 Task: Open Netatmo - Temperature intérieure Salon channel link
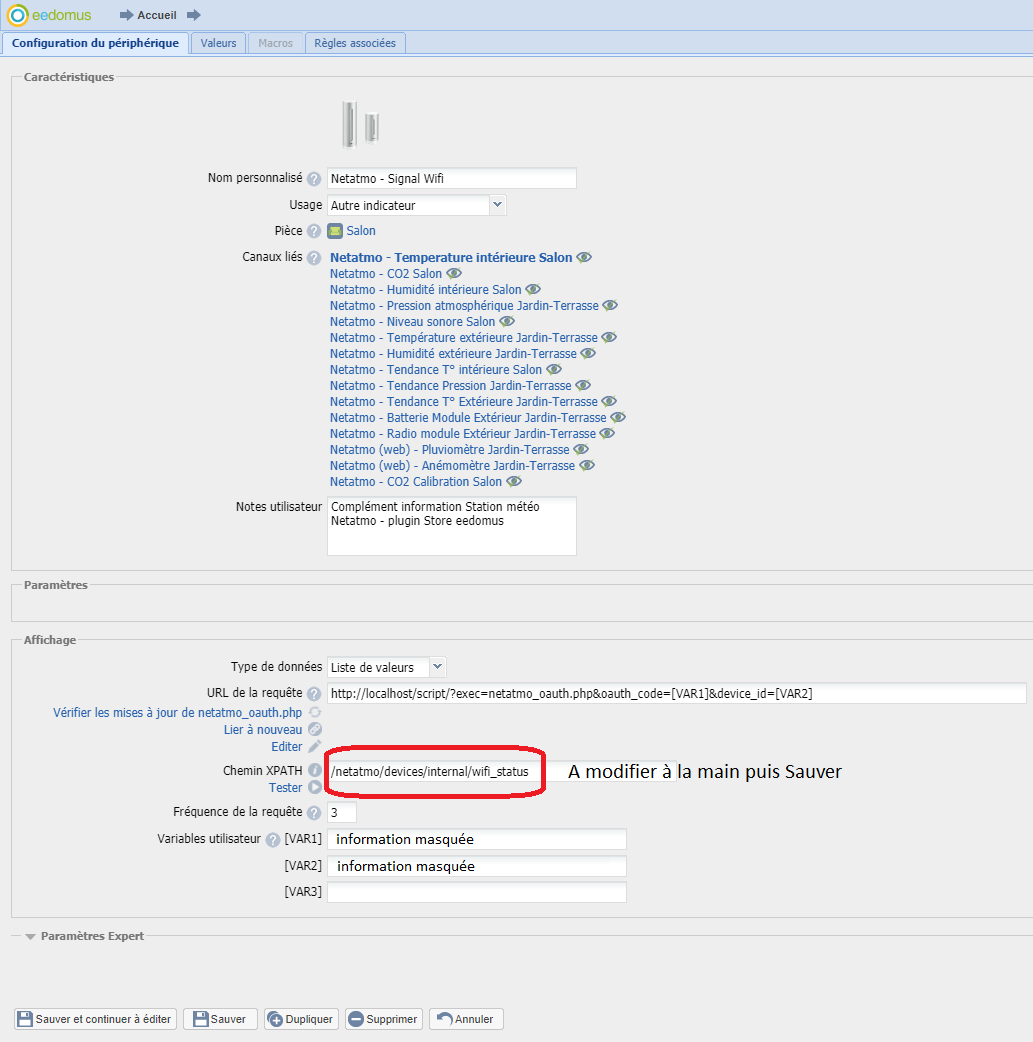tap(451, 258)
